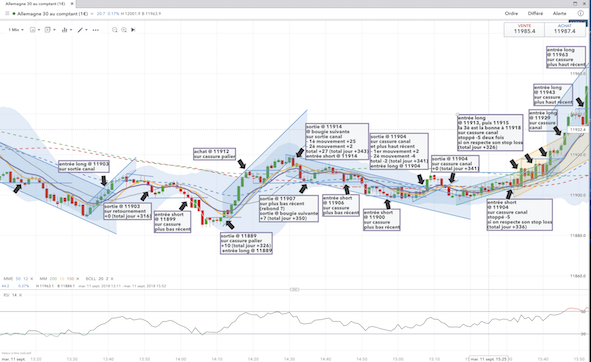Remove the MME indicator with its X
591x362 pixels.
[x=31, y=279]
